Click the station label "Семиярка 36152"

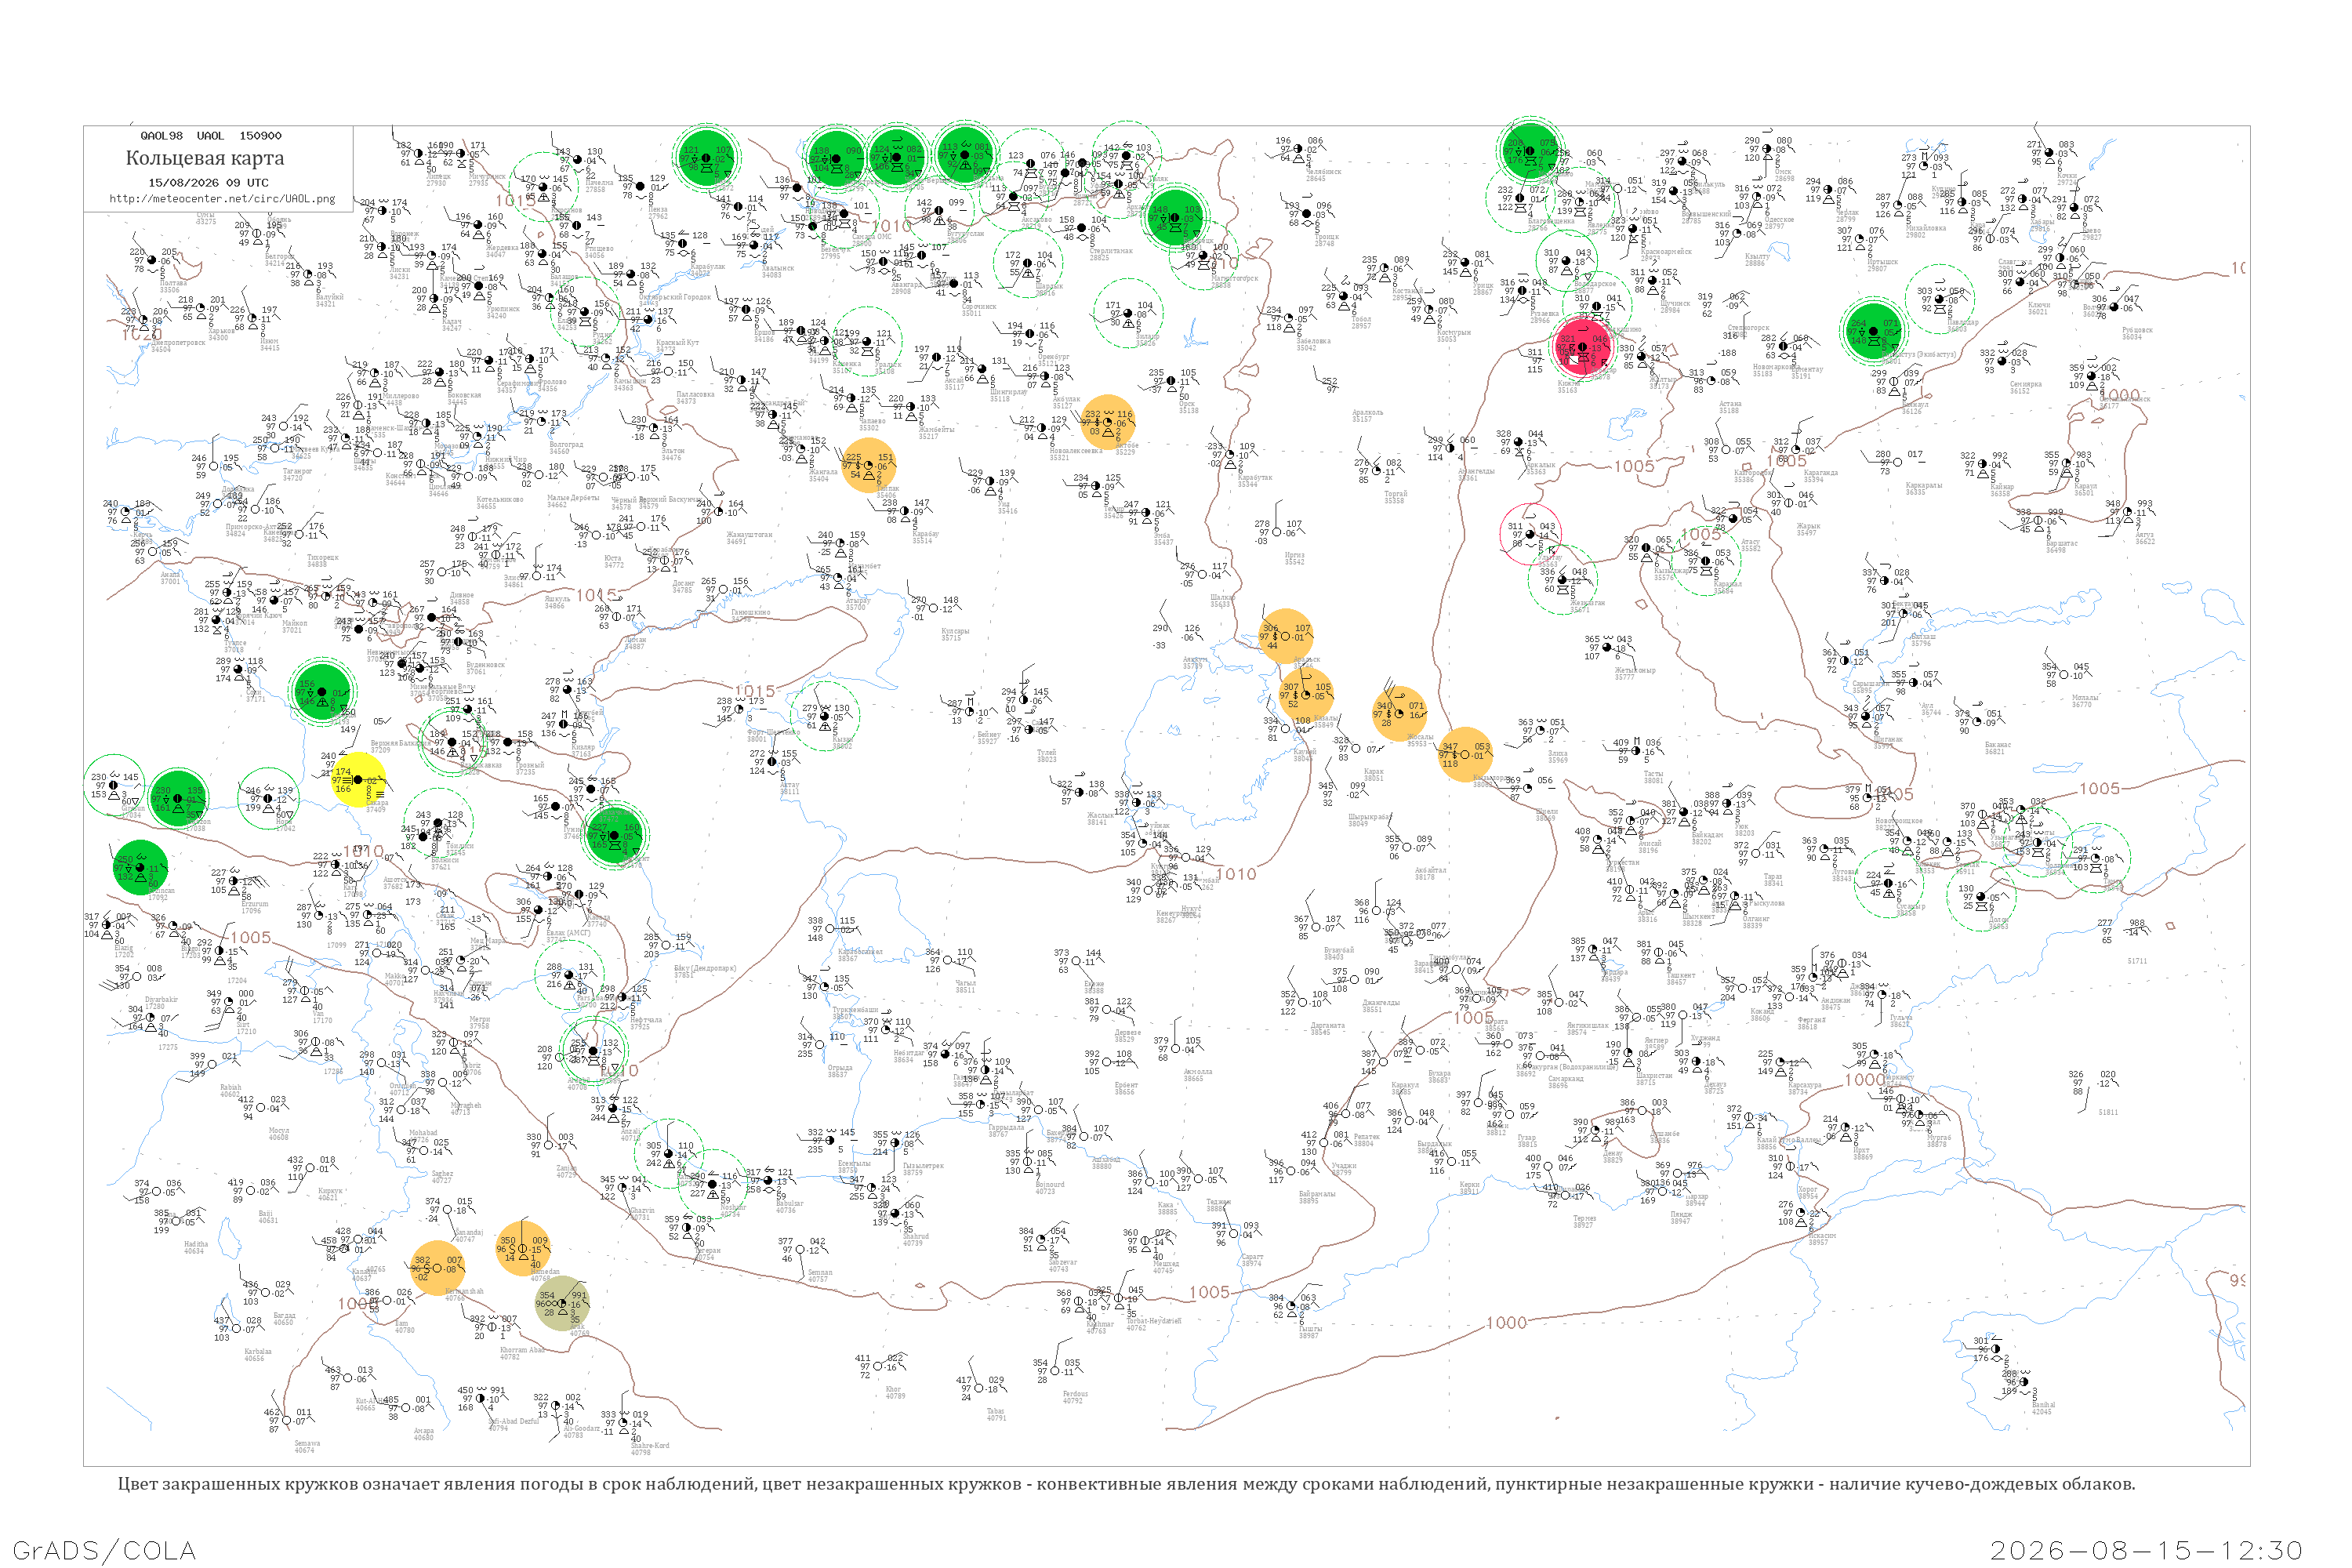pyautogui.click(x=2025, y=388)
